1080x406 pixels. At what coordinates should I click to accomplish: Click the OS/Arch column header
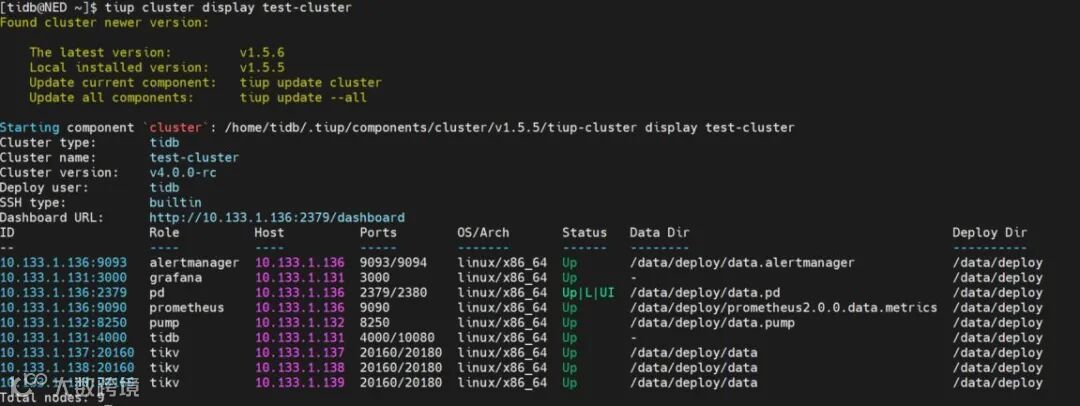(484, 233)
